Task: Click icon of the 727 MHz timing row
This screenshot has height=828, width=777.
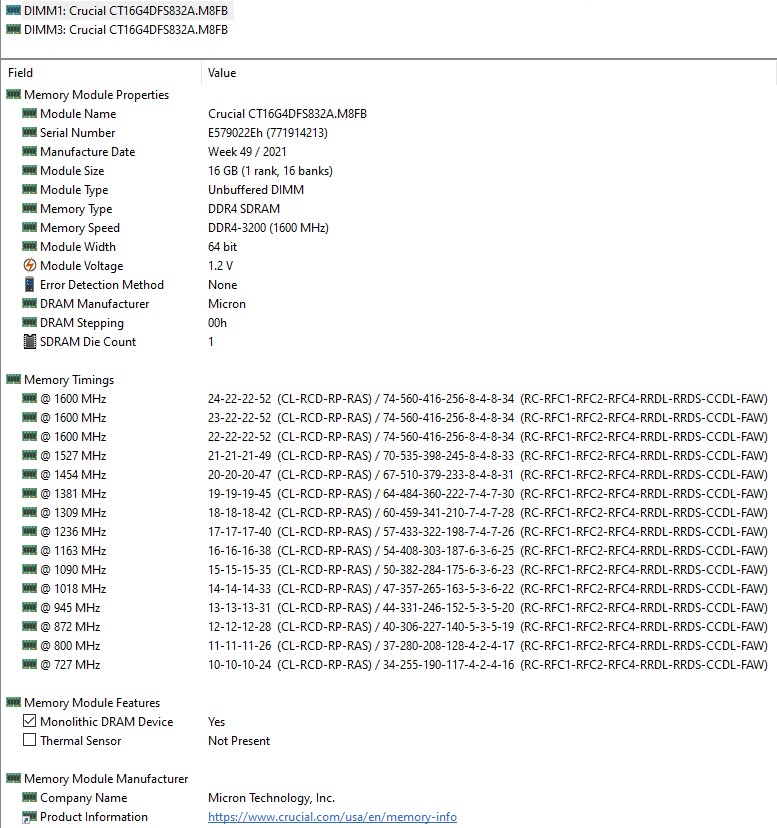Action: coord(30,664)
